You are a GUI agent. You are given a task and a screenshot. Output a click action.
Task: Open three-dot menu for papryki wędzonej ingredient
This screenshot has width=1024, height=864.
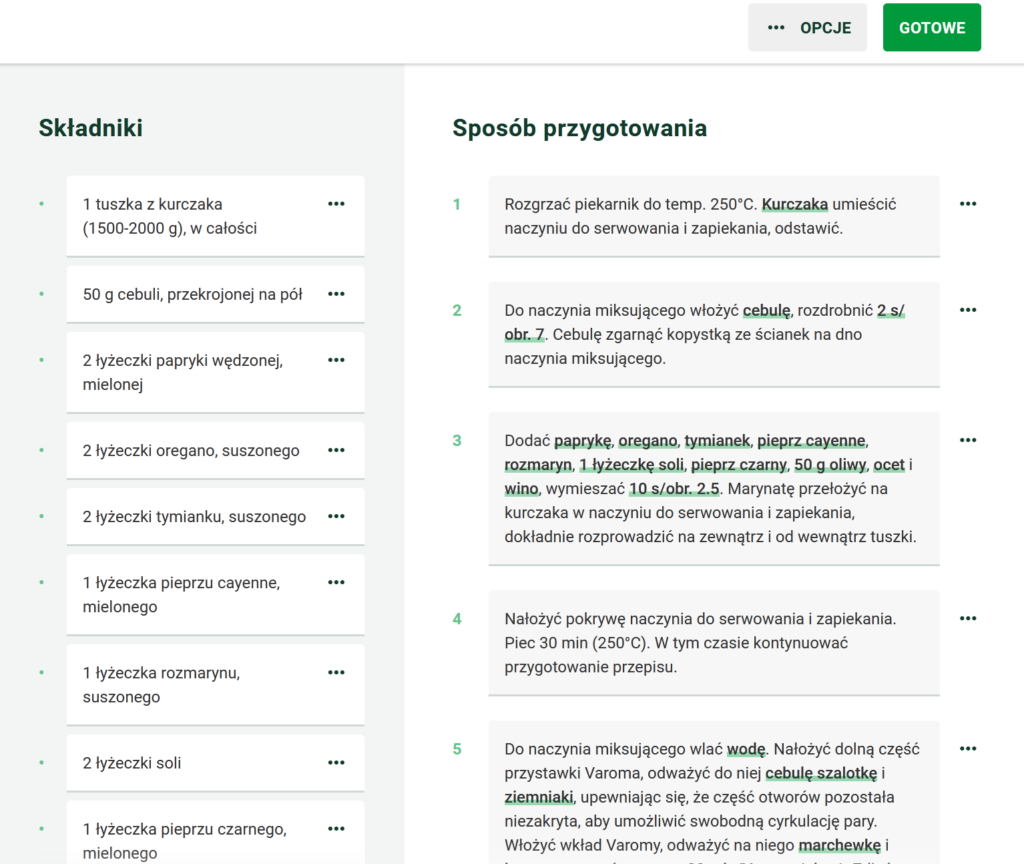pyautogui.click(x=336, y=360)
